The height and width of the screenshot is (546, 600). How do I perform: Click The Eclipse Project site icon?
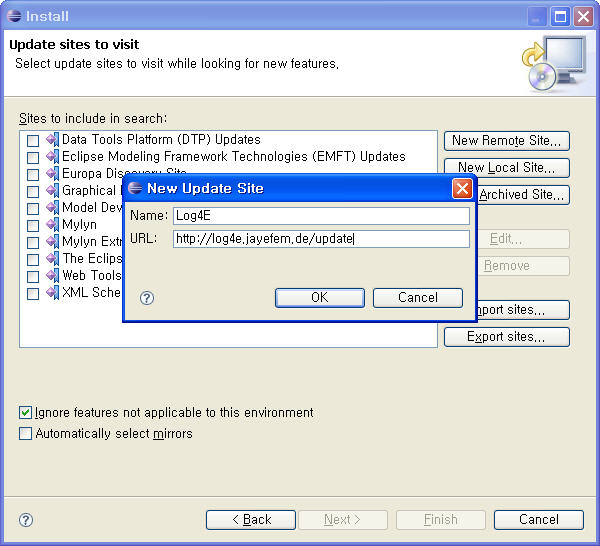[x=52, y=258]
